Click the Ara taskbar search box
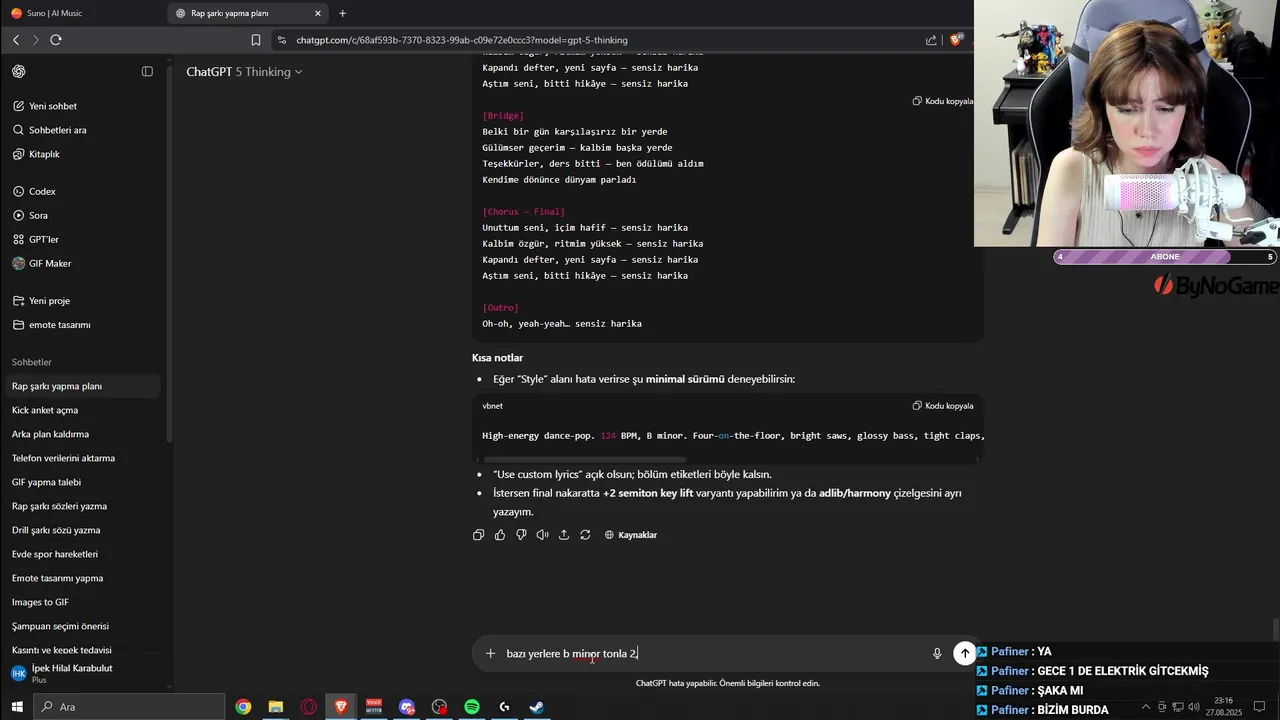 point(130,707)
